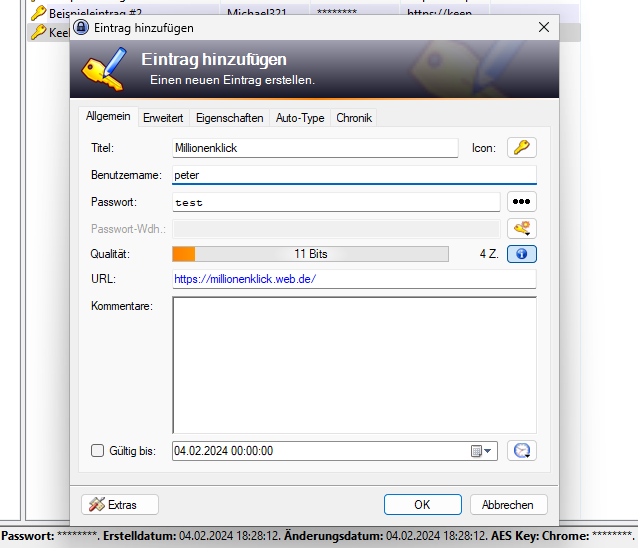The width and height of the screenshot is (638, 548).
Task: Toggle password visibility dots button
Action: click(522, 201)
